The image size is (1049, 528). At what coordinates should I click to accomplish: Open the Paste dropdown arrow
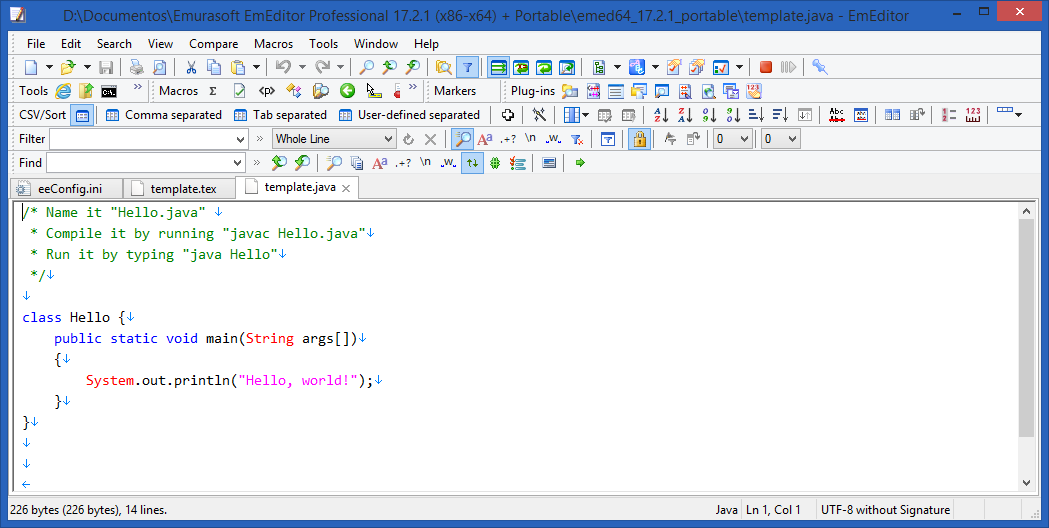pyautogui.click(x=256, y=67)
